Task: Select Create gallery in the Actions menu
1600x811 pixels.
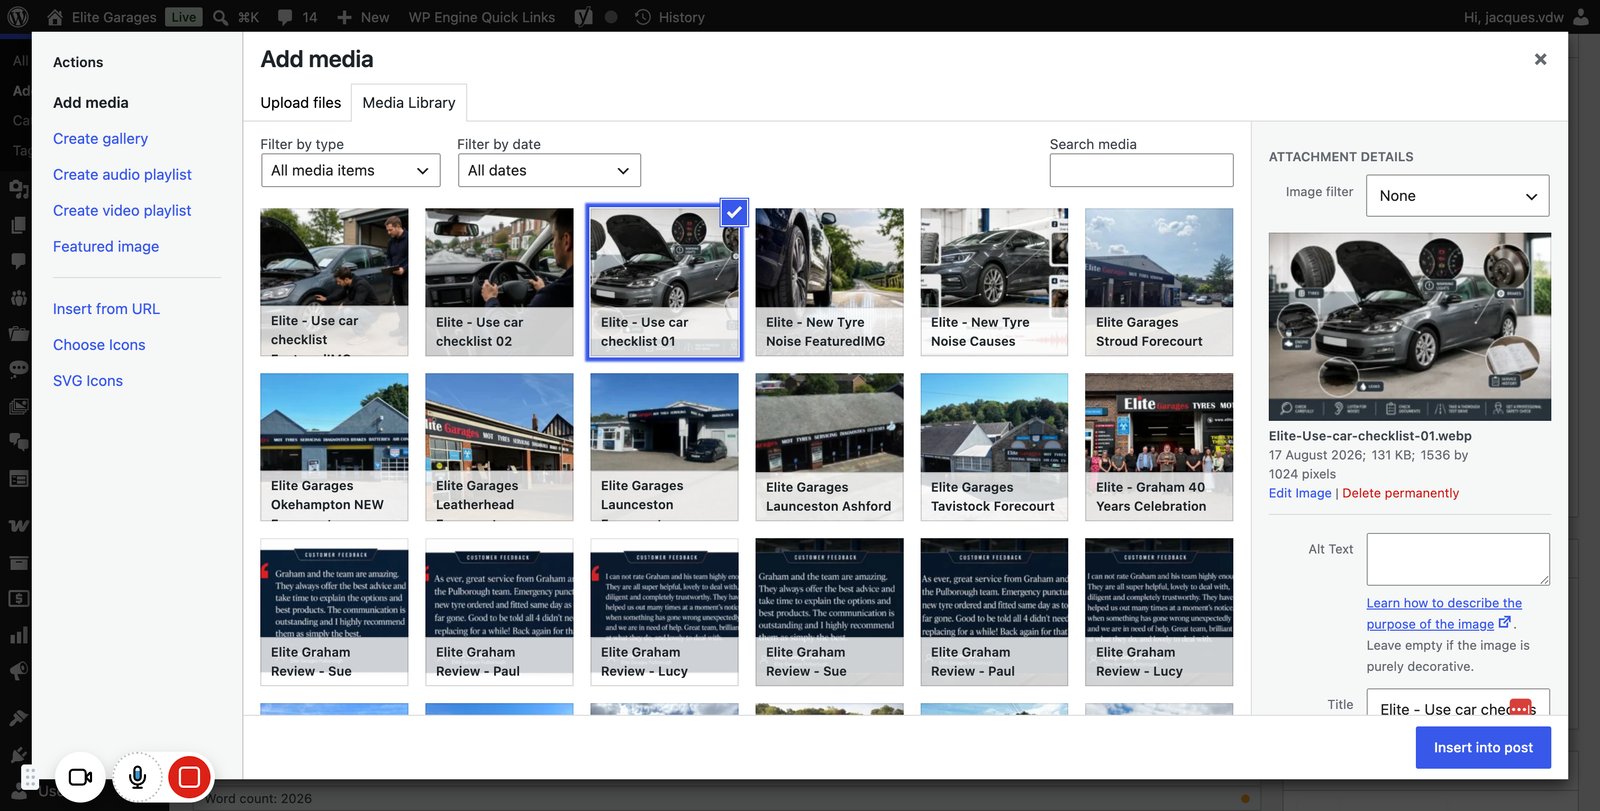Action: click(100, 139)
